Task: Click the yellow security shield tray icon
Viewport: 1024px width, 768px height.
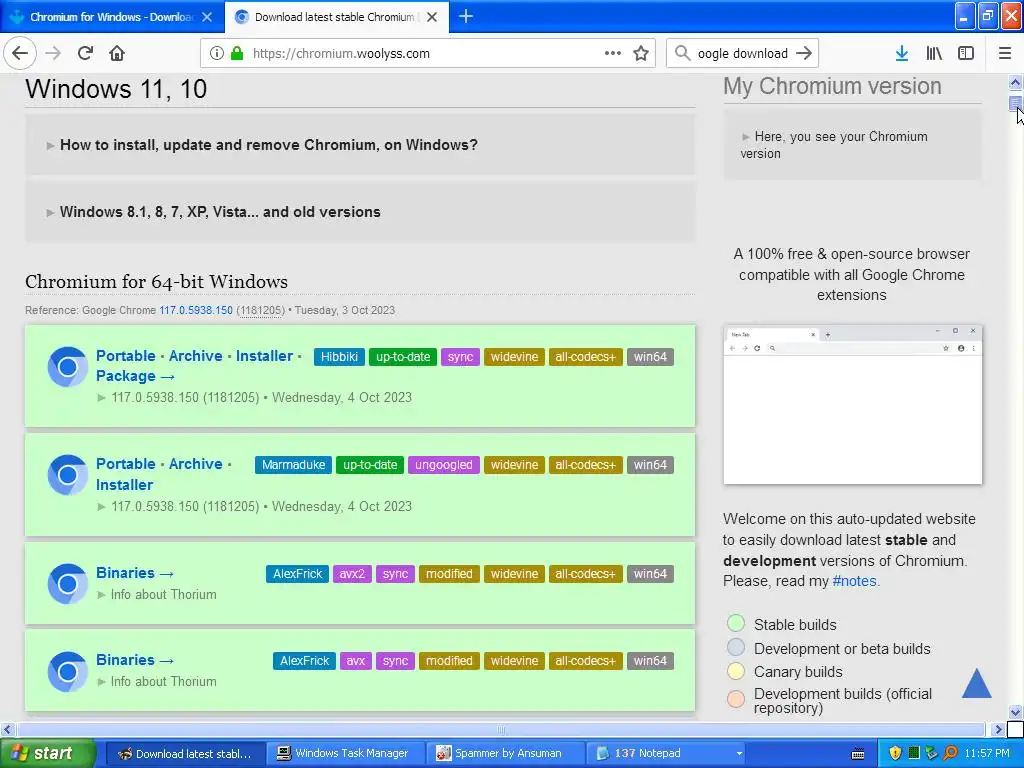Action: (895, 753)
